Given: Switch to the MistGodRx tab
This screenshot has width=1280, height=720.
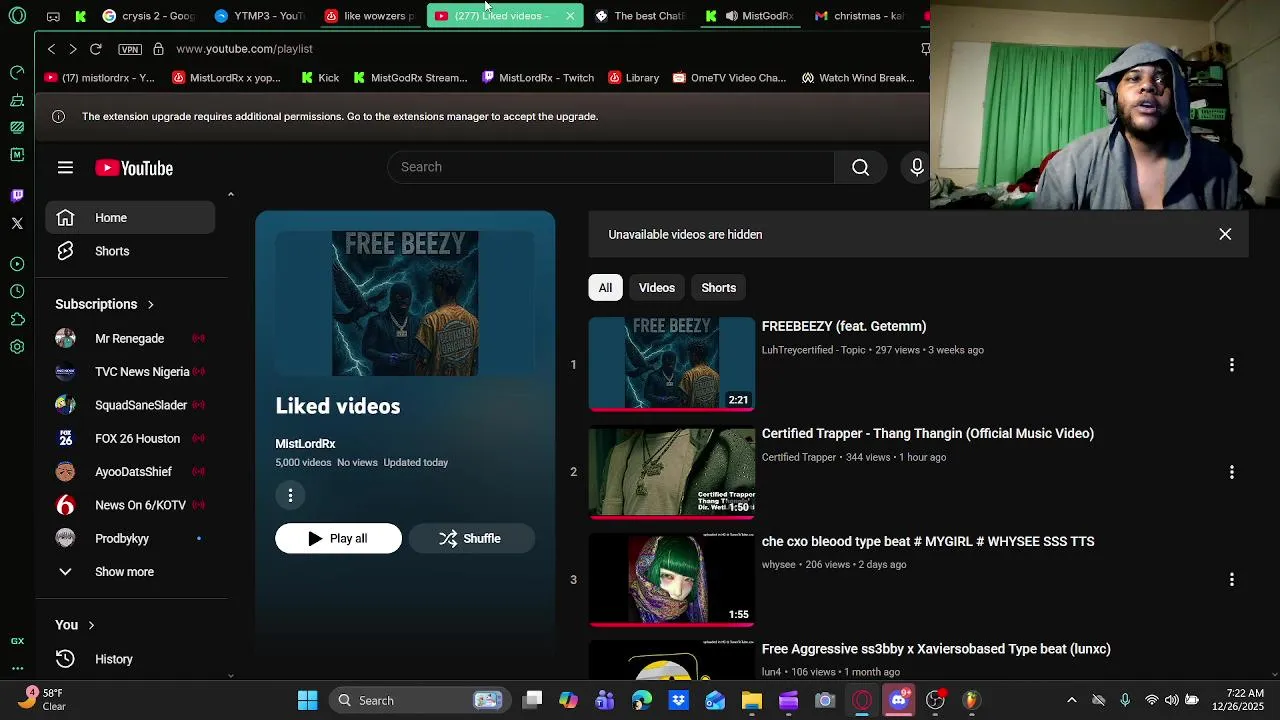Looking at the screenshot, I should (x=750, y=16).
